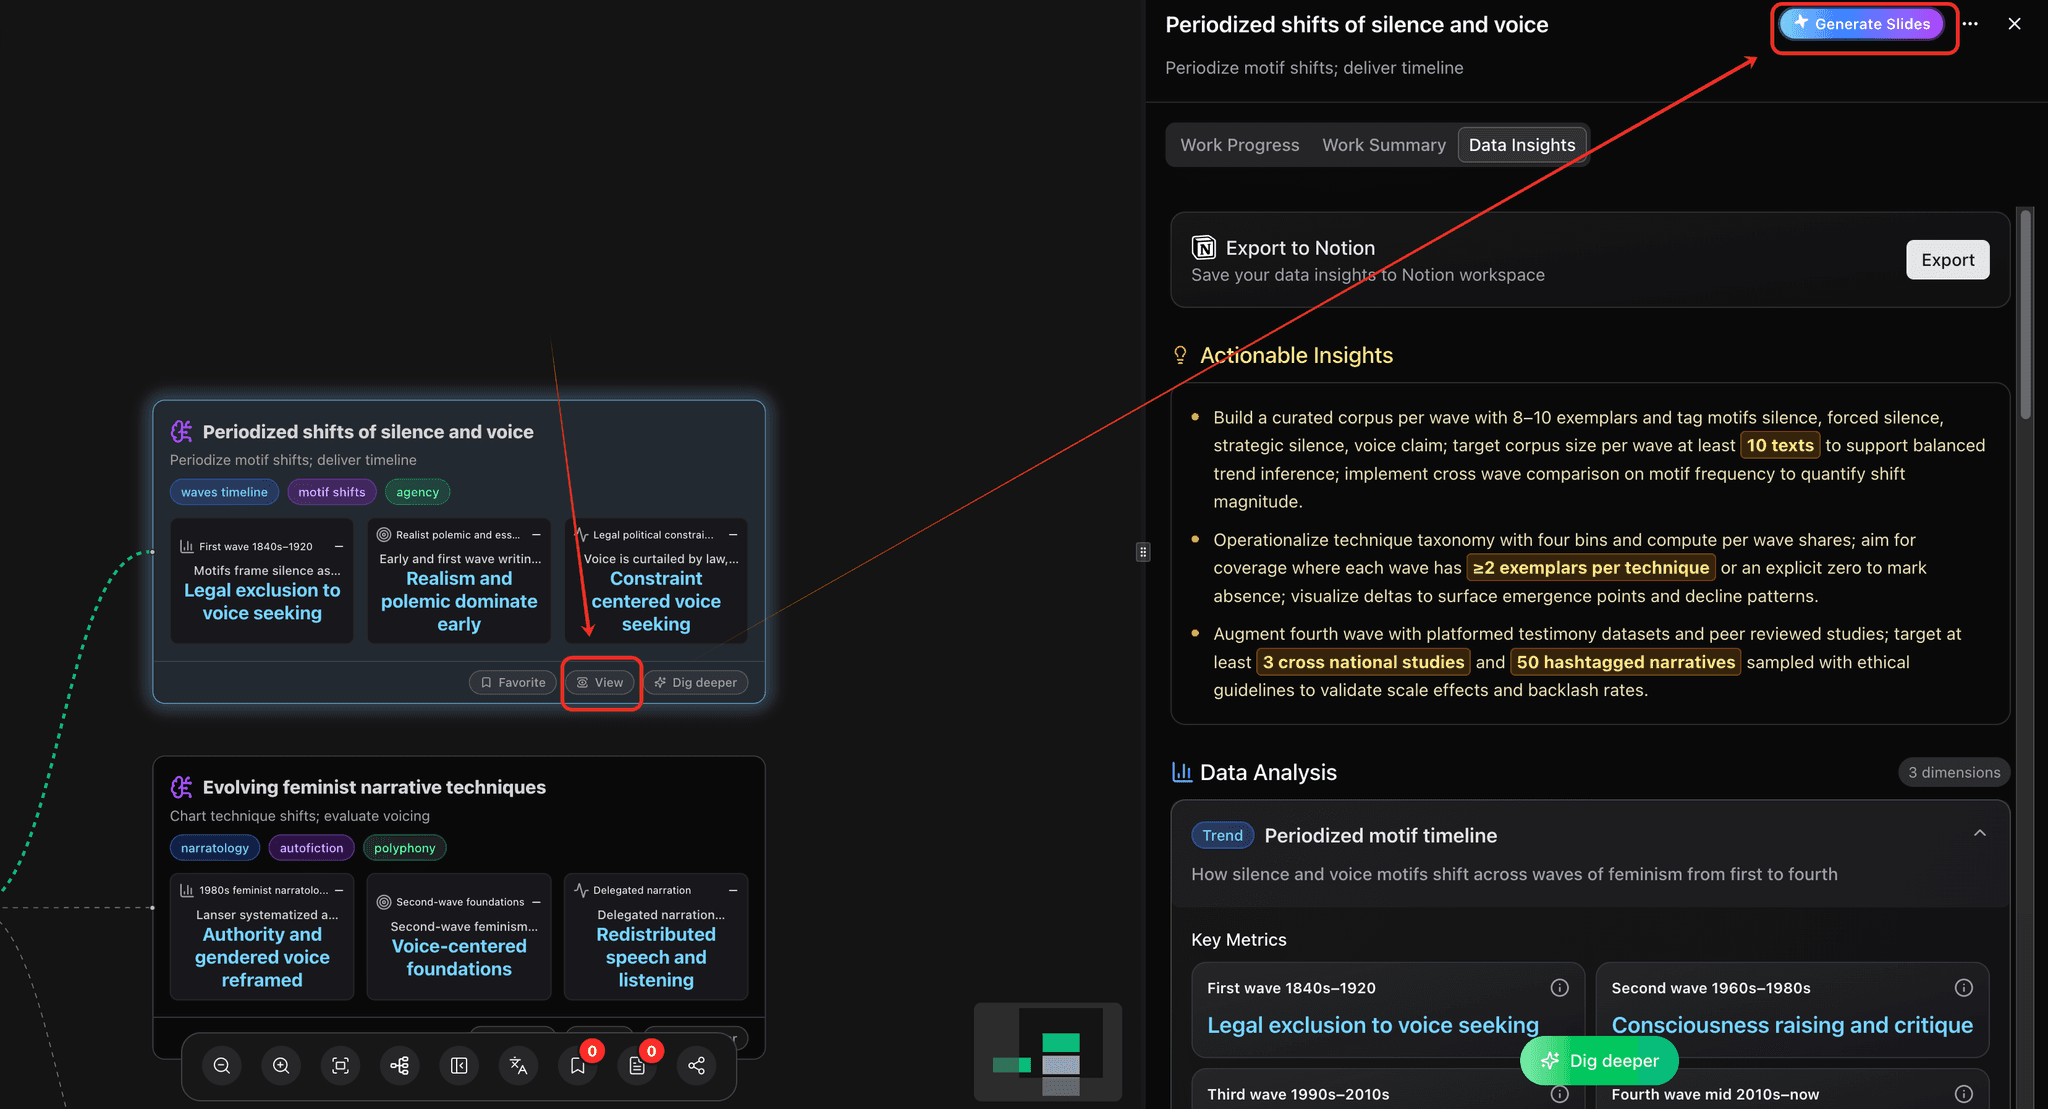2048x1109 pixels.
Task: Click the side panel vertical scrollbar
Action: (2025, 315)
